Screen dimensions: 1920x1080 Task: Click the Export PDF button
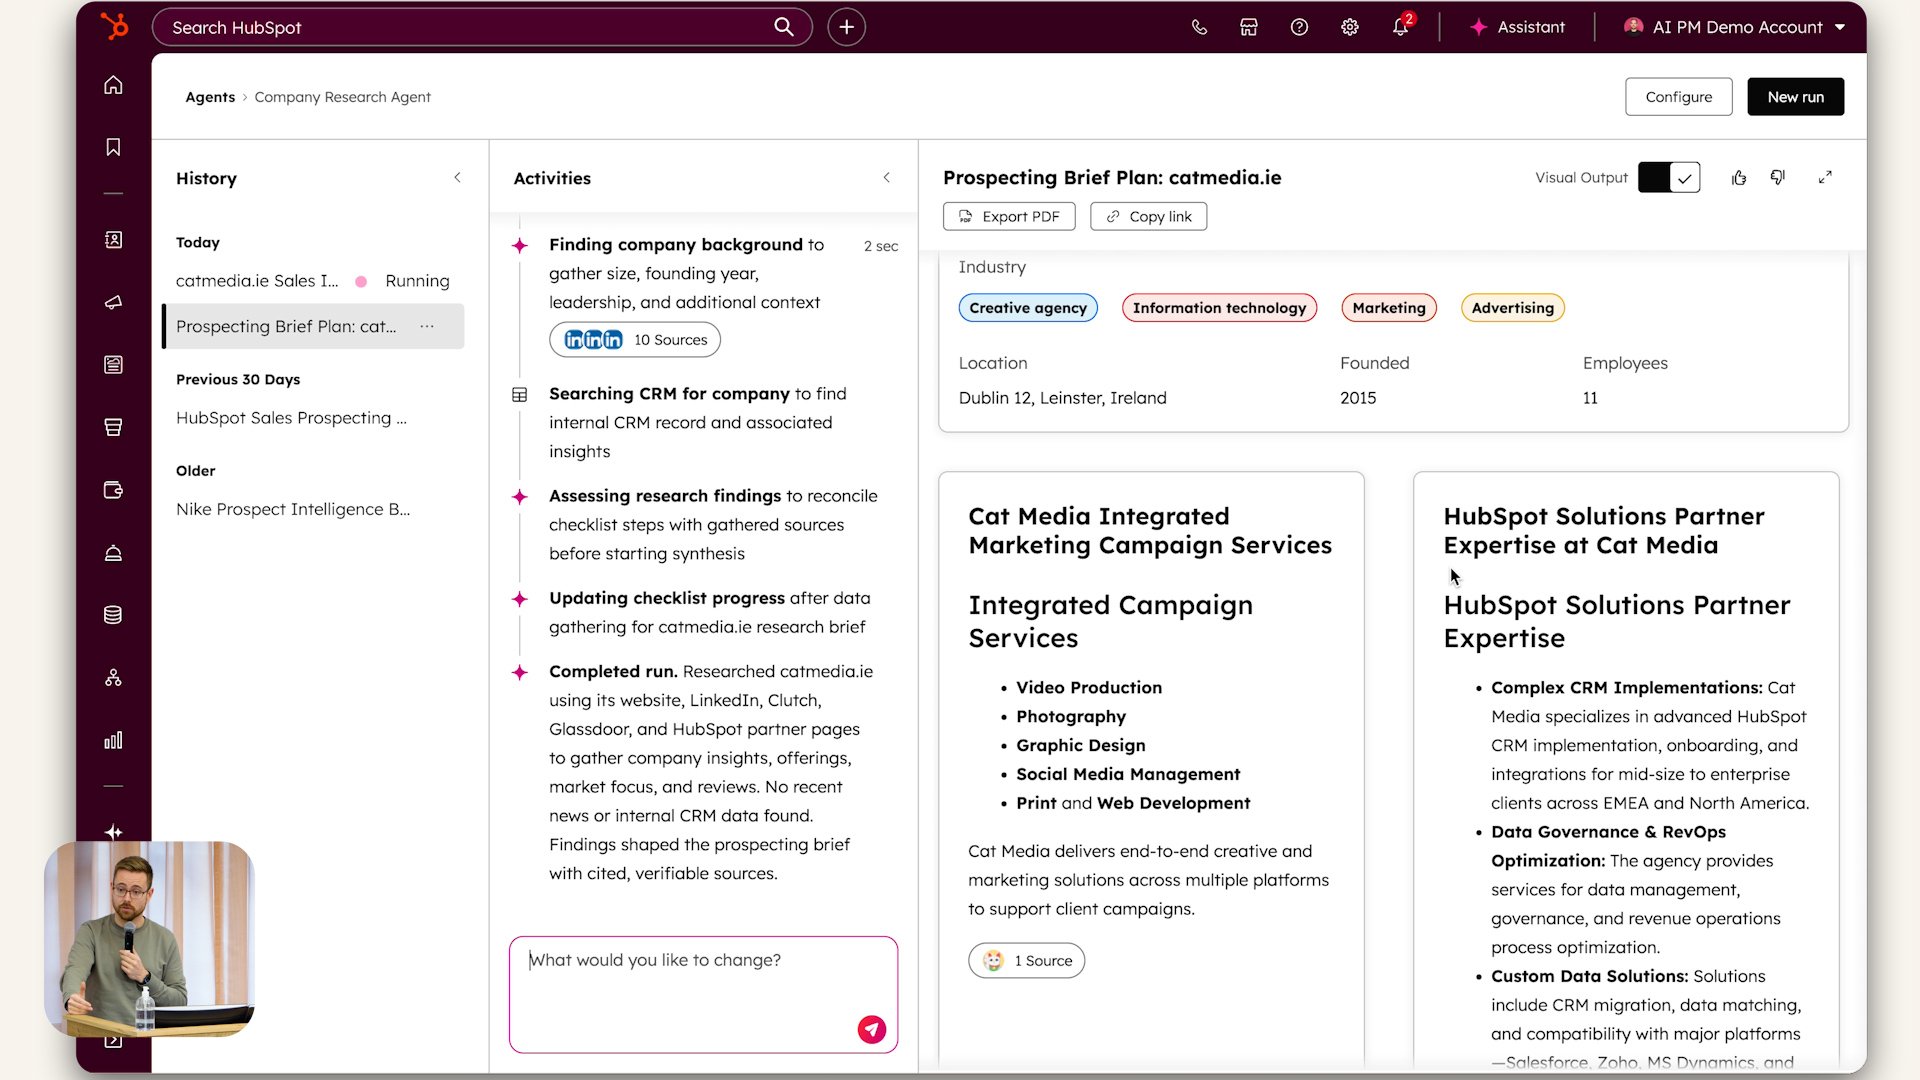(x=1008, y=216)
